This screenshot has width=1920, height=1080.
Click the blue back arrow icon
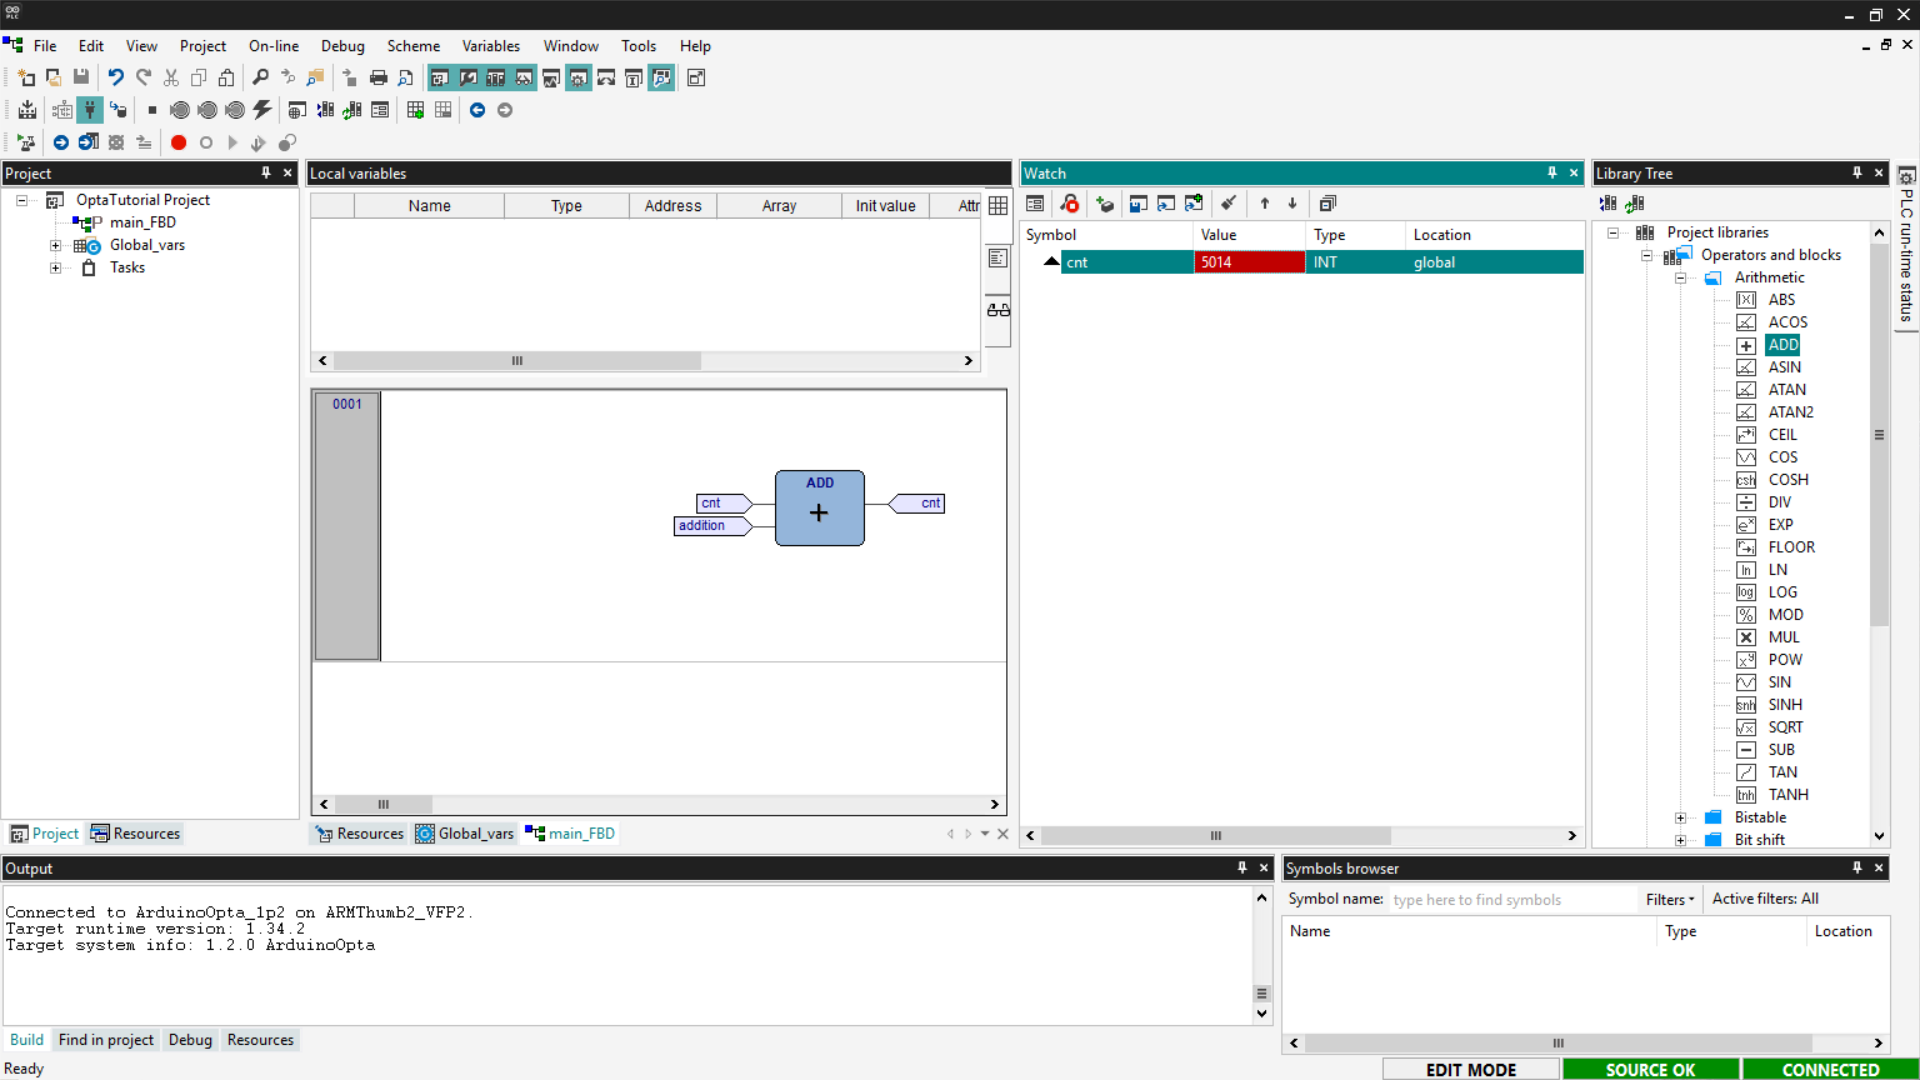click(477, 110)
